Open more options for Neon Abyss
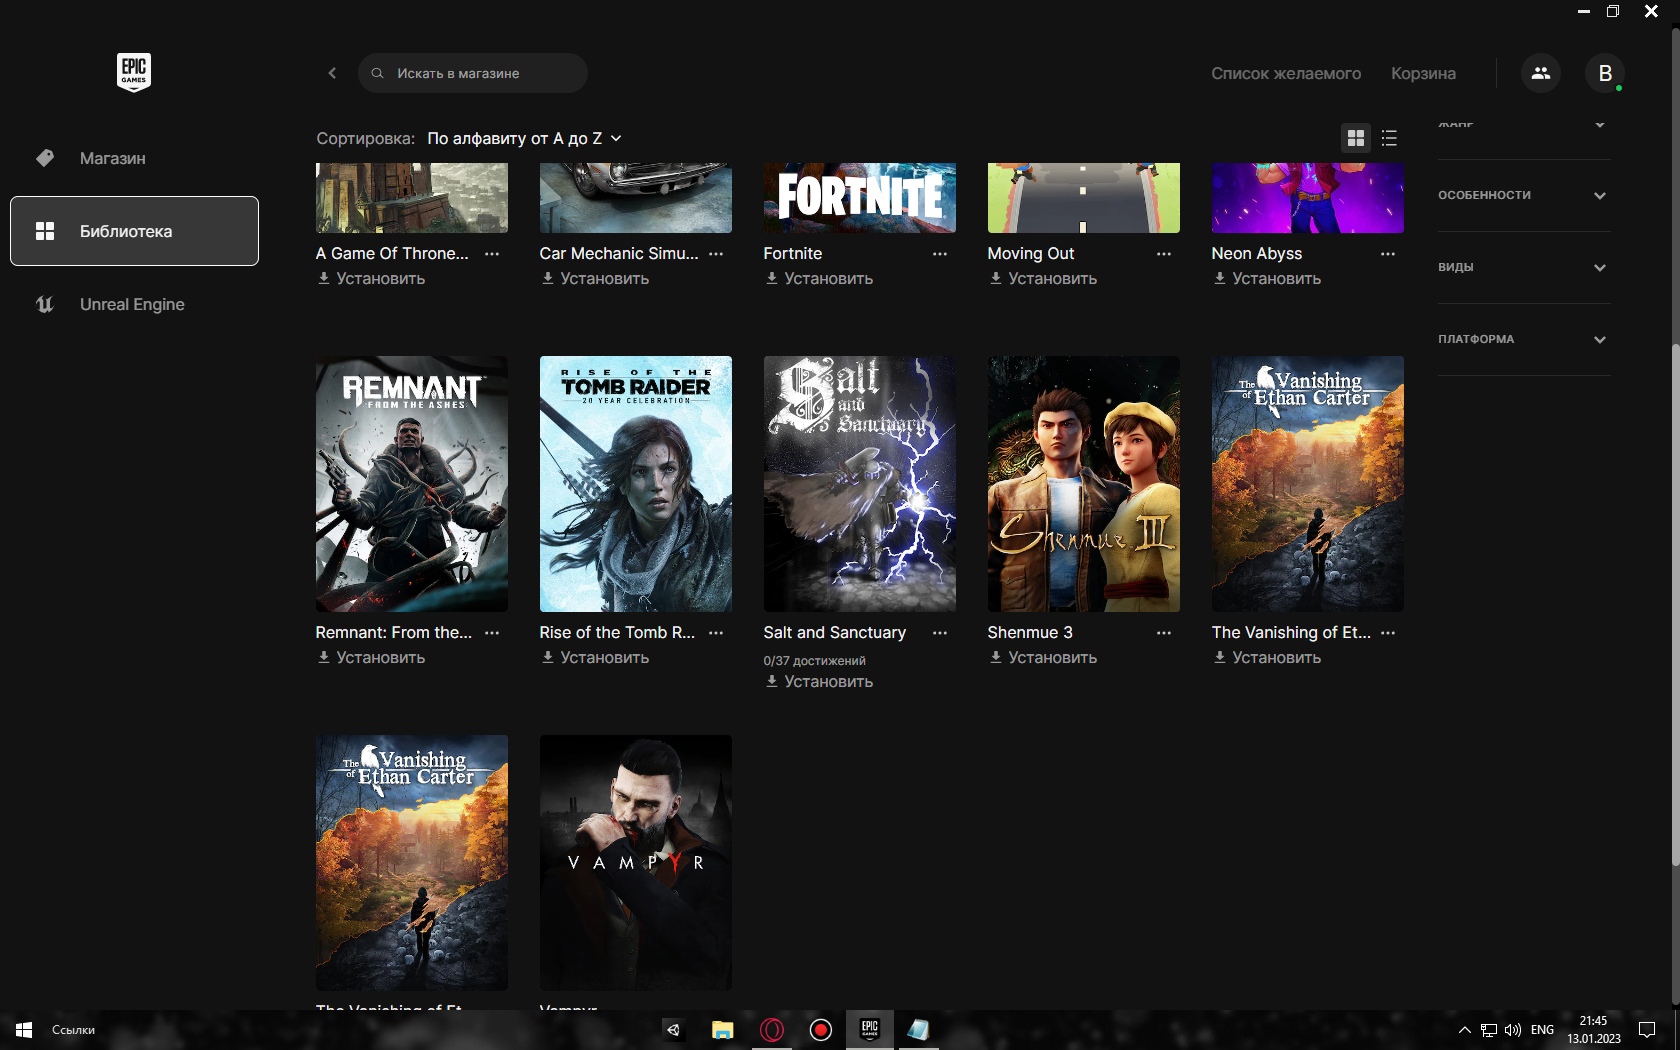 pos(1388,254)
